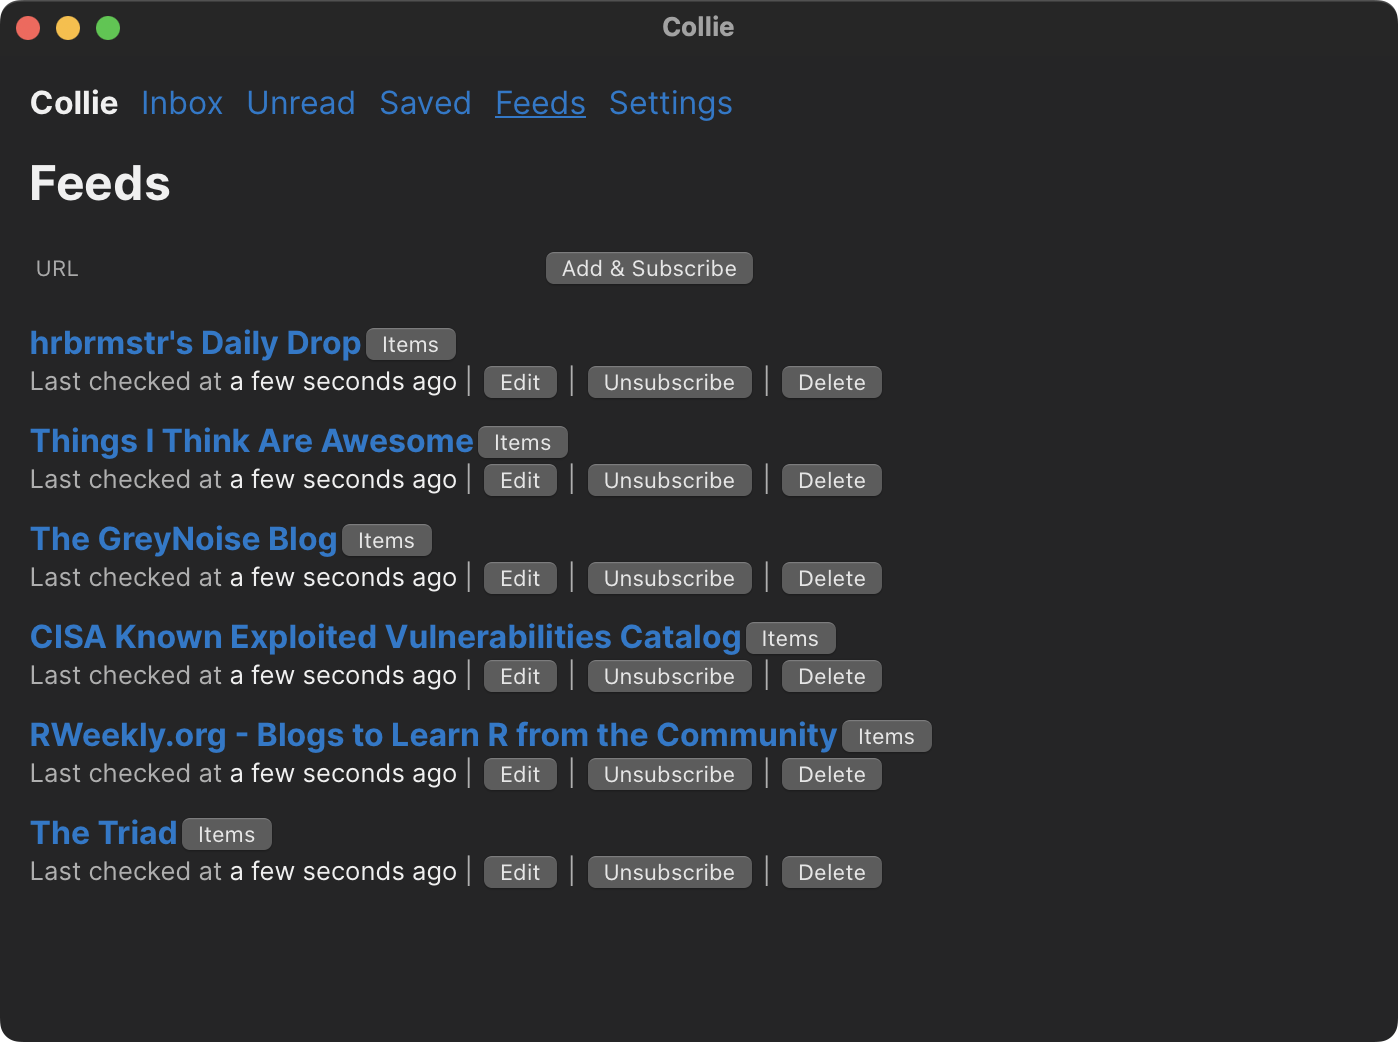Image resolution: width=1398 pixels, height=1042 pixels.
Task: Click the Collie home title
Action: [74, 103]
